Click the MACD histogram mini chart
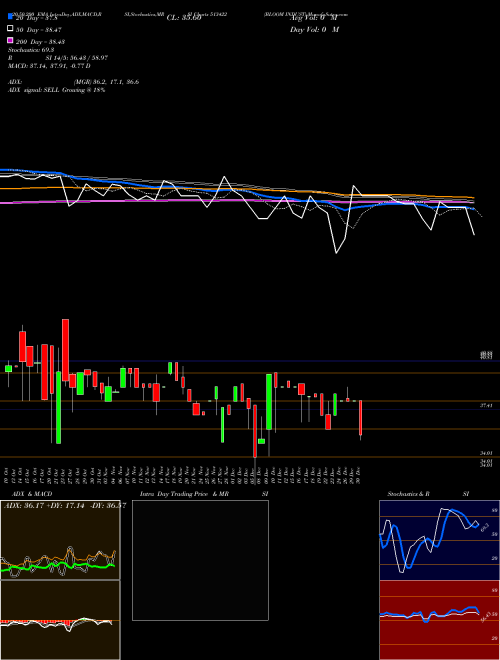 point(60,620)
